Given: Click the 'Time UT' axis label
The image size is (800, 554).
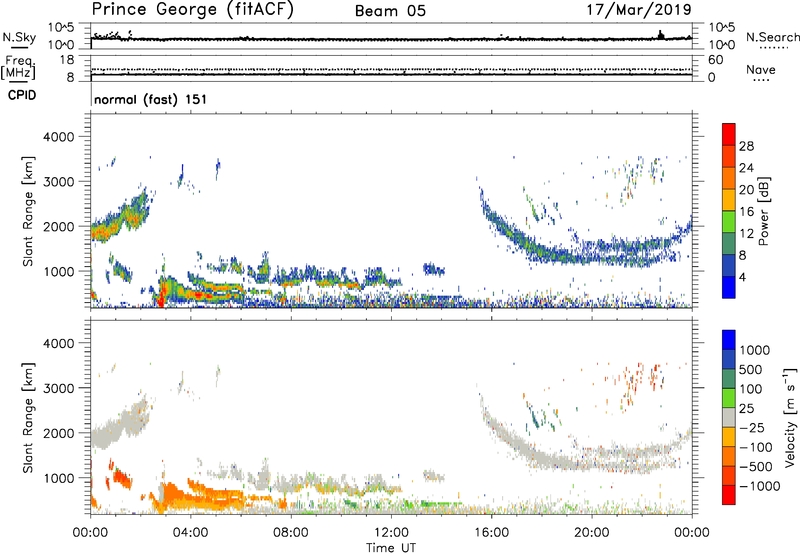Looking at the screenshot, I should (391, 548).
